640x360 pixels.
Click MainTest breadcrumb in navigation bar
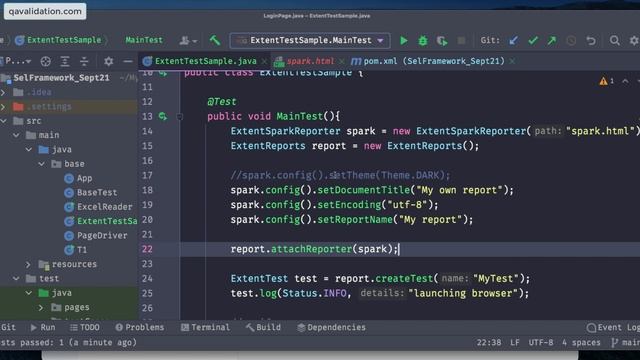point(144,40)
